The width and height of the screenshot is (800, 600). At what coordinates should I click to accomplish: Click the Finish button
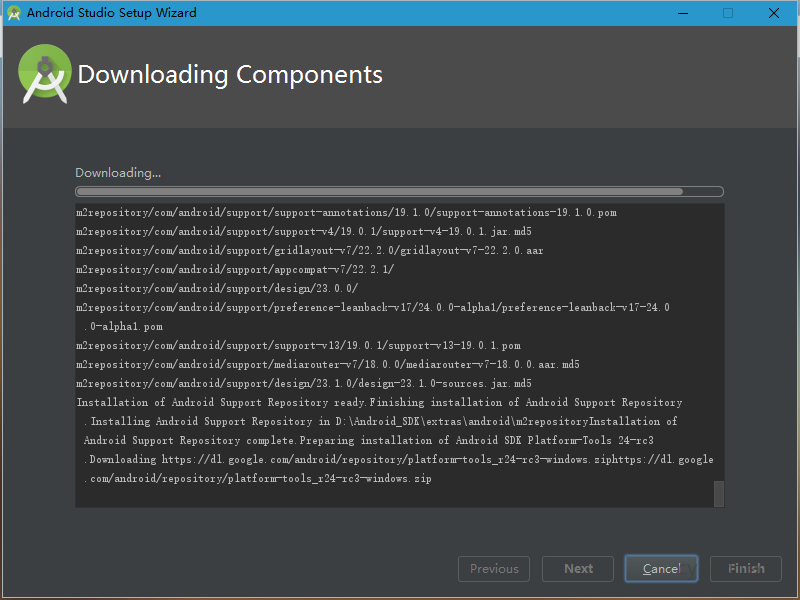(x=746, y=569)
